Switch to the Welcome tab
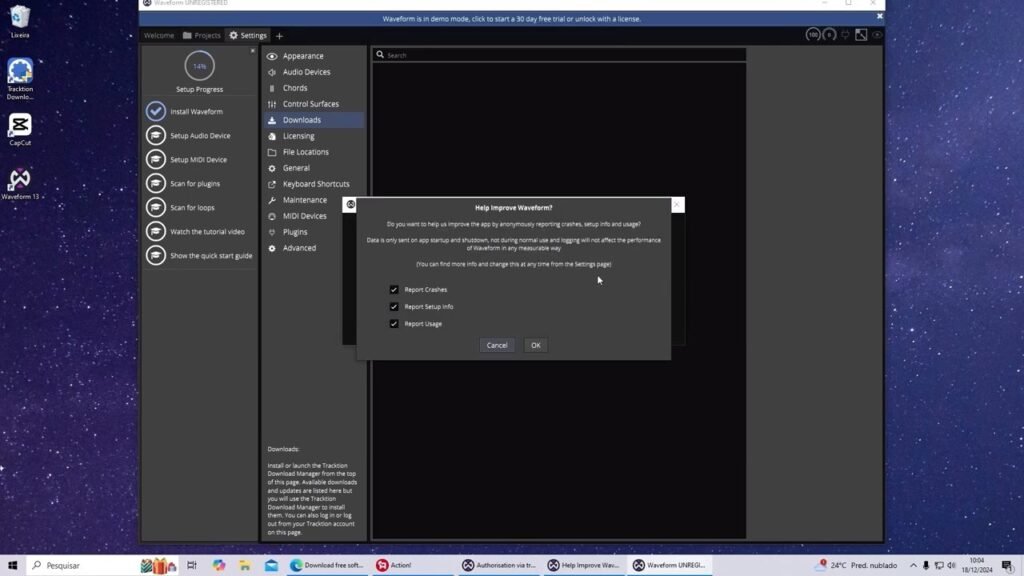The image size is (1024, 576). point(159,35)
